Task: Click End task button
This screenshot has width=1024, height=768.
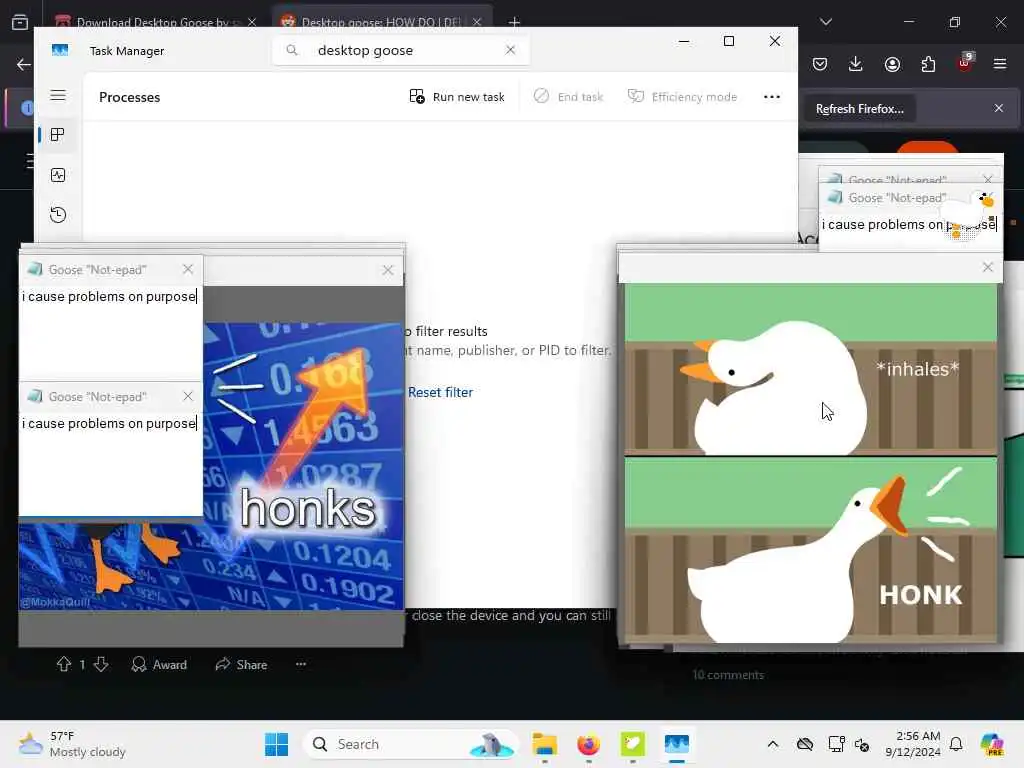Action: pos(568,97)
